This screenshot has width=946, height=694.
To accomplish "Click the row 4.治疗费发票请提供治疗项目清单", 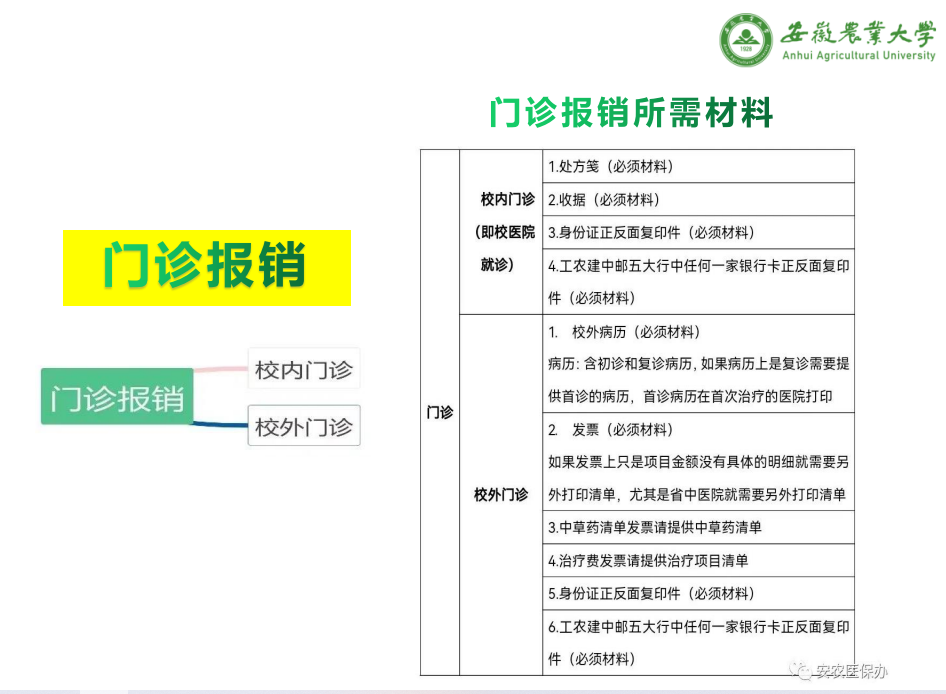I will [x=699, y=560].
